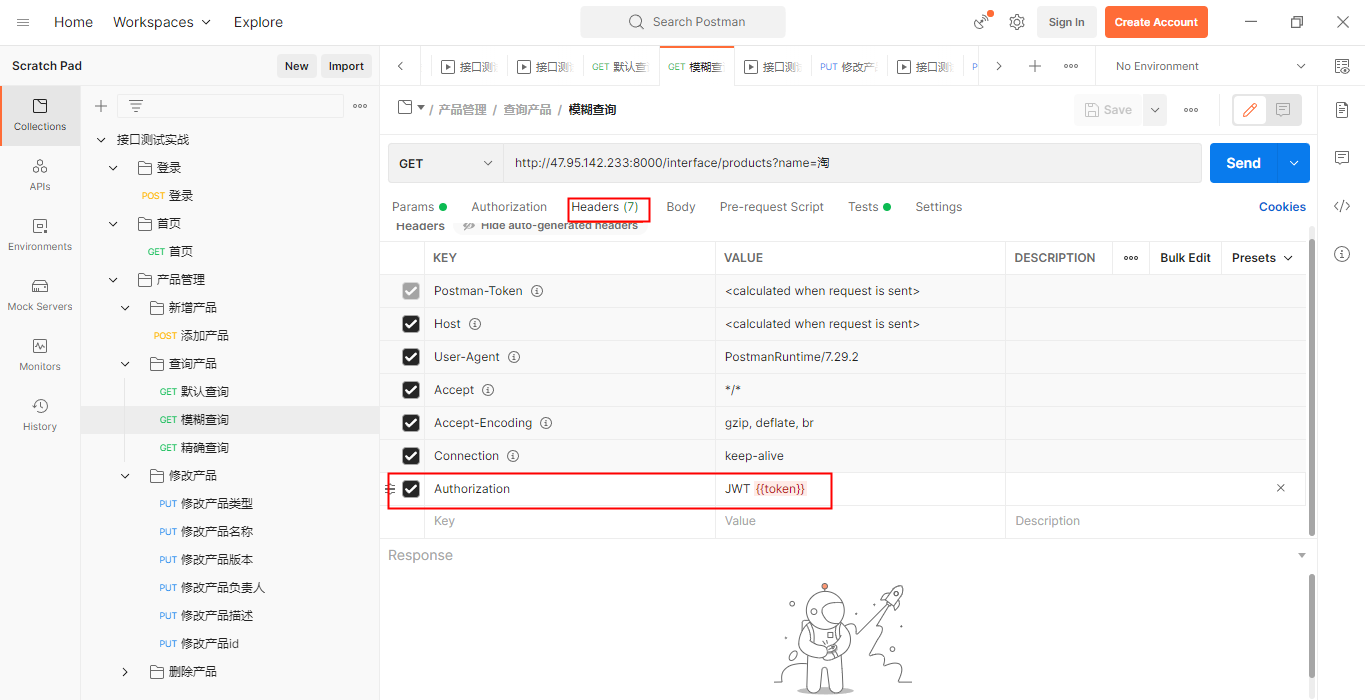1365x700 pixels.
Task: Open the capture requests satellite icon
Action: coord(981,22)
